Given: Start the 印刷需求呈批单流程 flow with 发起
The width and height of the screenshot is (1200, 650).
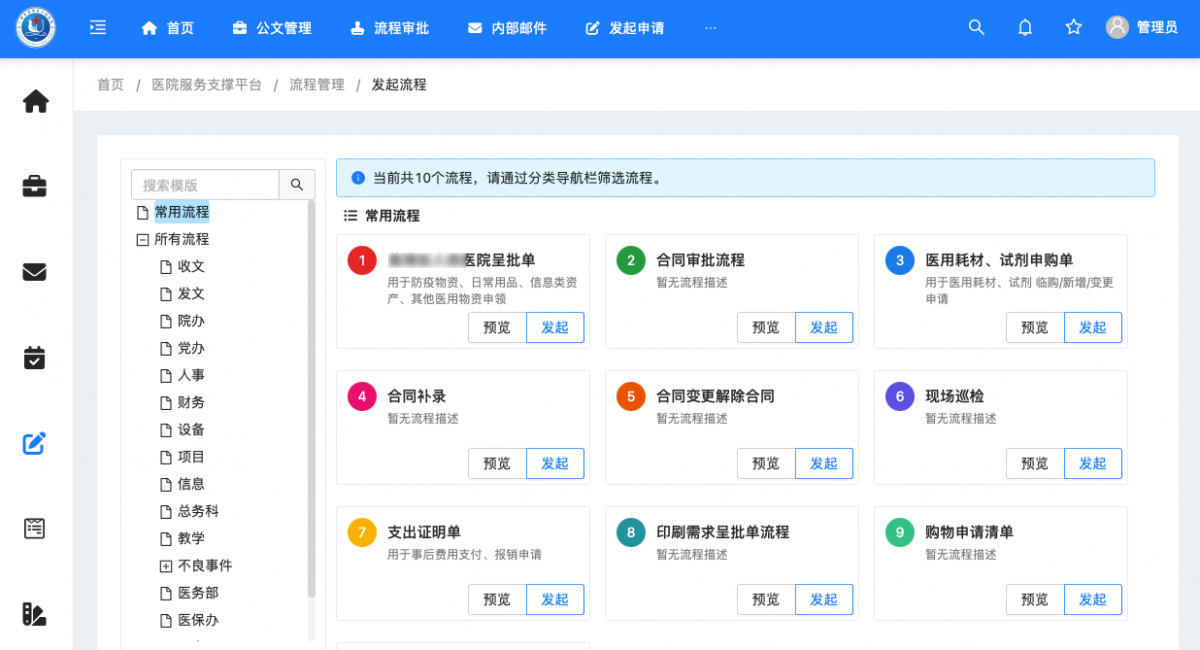Looking at the screenshot, I should pos(824,599).
